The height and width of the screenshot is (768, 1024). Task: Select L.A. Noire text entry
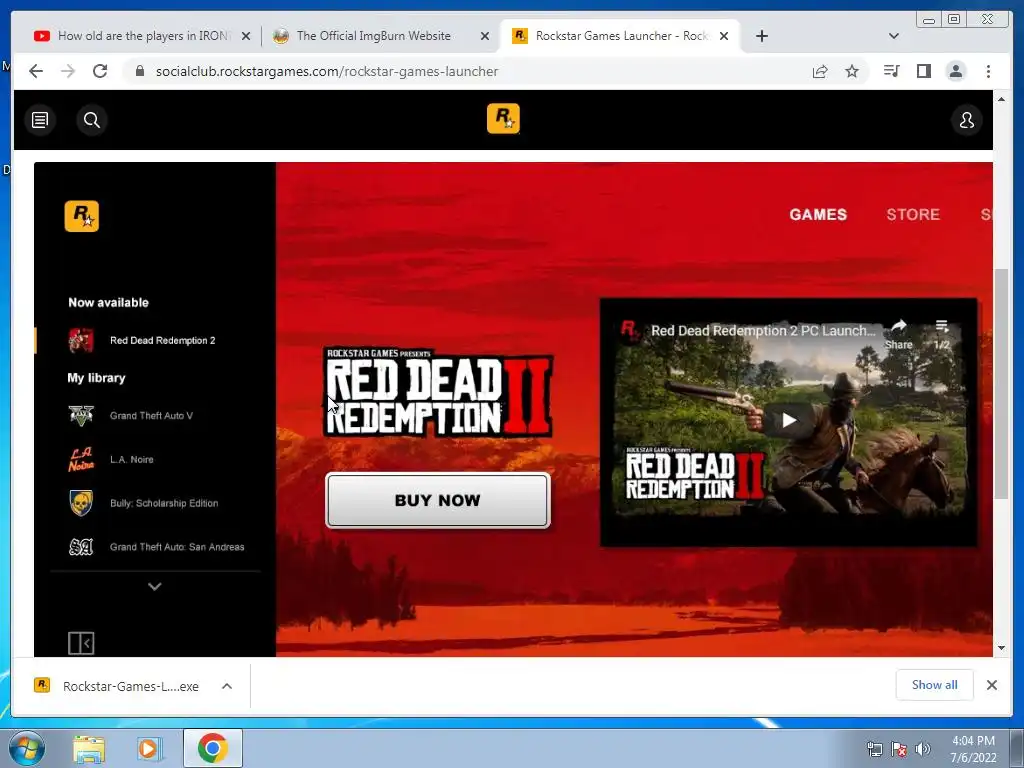(x=132, y=459)
